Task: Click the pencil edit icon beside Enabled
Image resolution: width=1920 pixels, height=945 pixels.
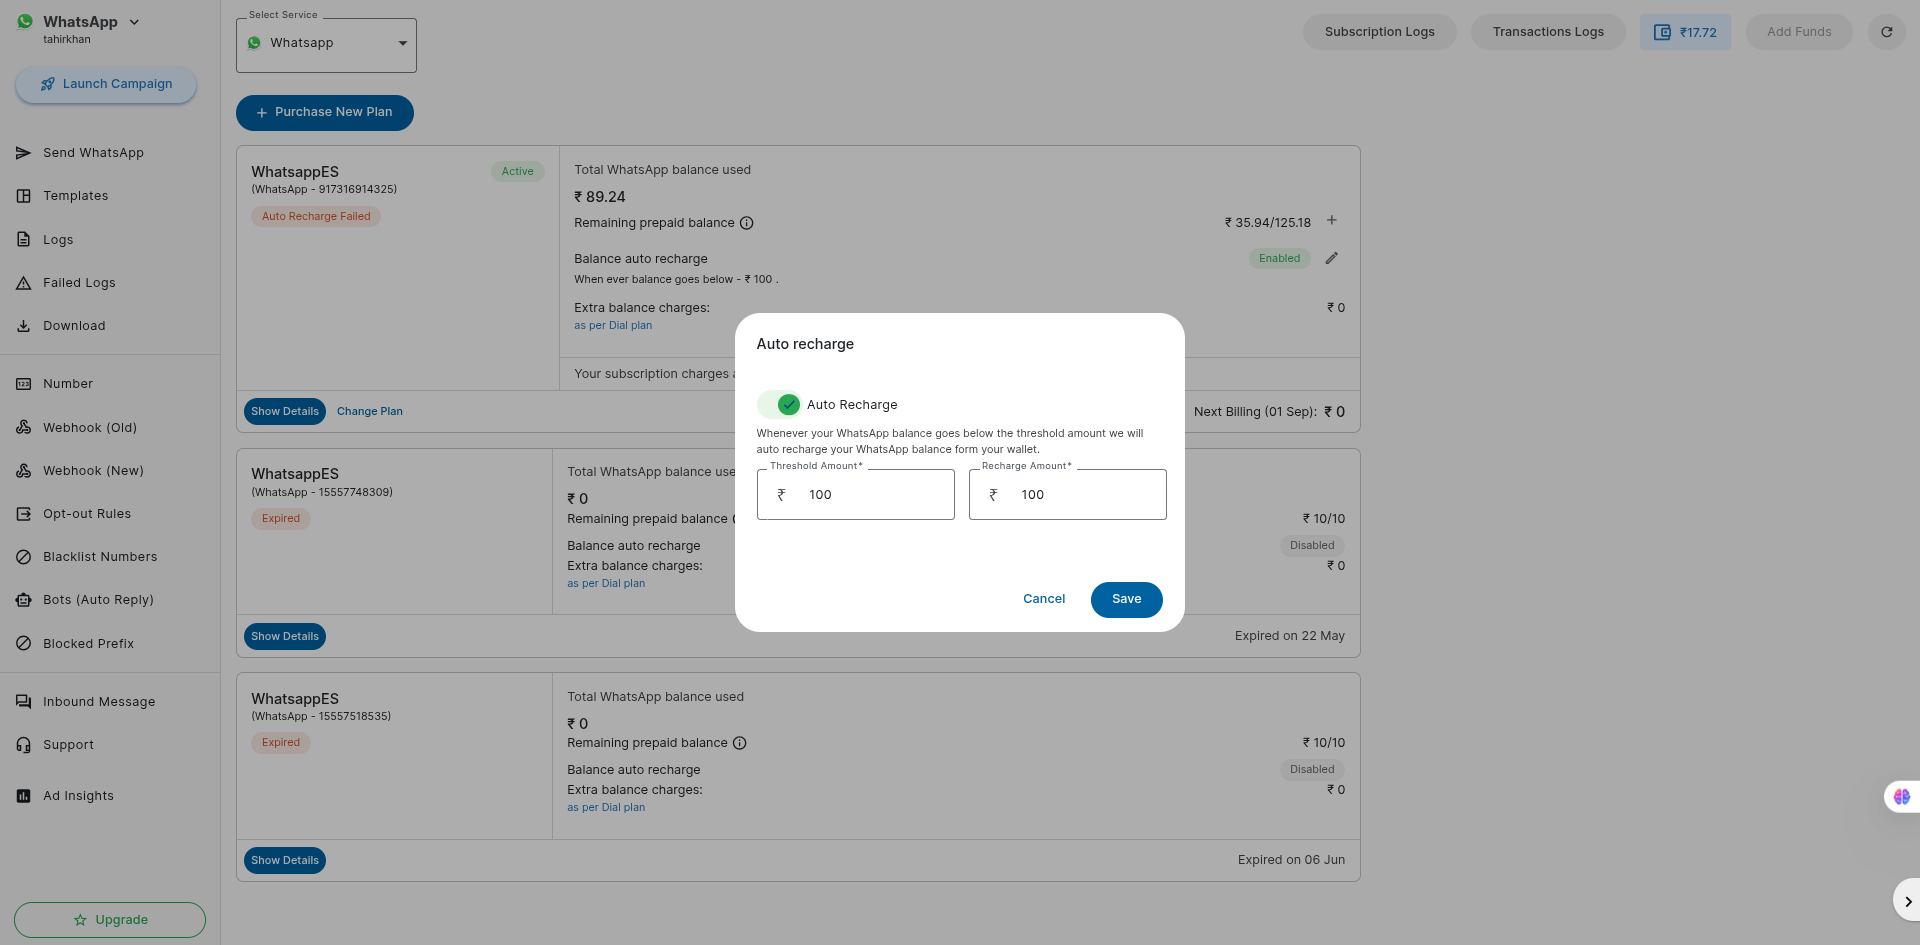Action: point(1332,258)
